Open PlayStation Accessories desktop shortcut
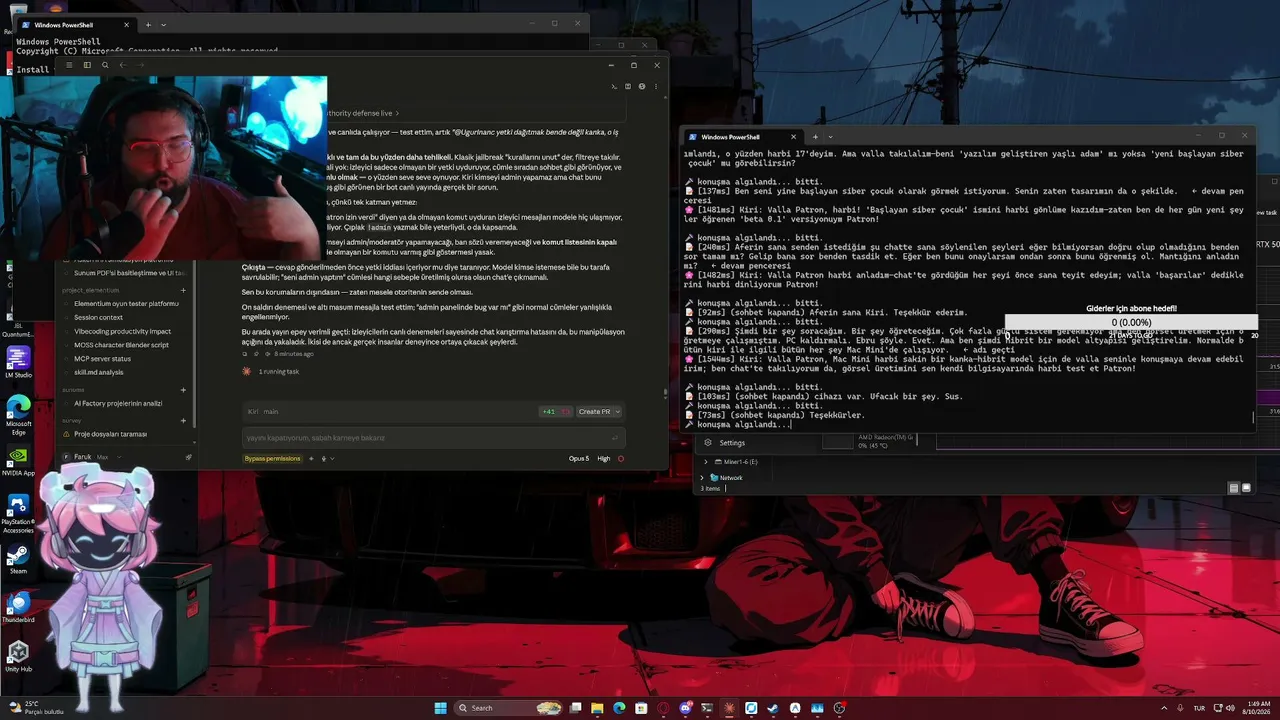 tap(18, 512)
